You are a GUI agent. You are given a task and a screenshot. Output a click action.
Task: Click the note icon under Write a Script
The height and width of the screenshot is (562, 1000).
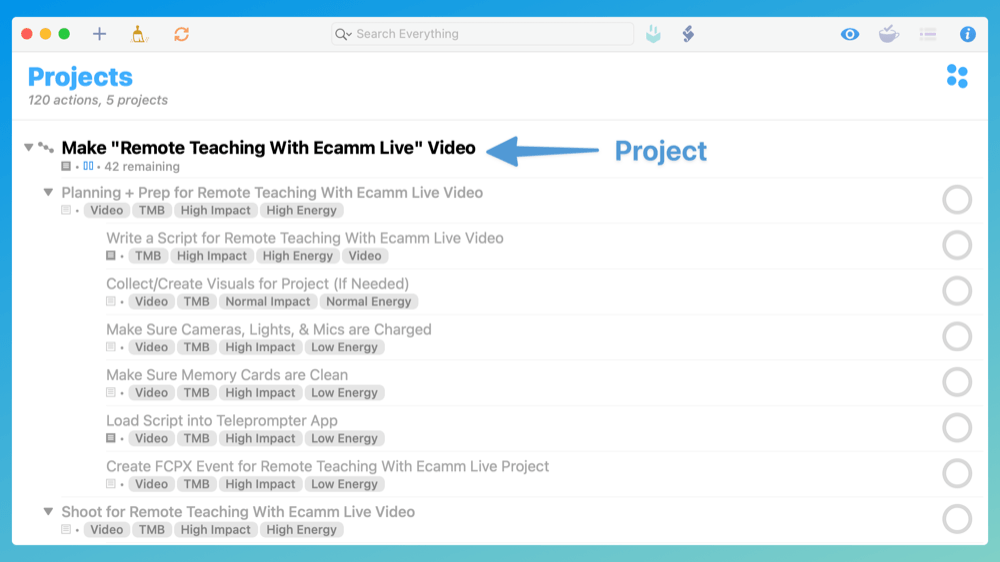pos(111,256)
